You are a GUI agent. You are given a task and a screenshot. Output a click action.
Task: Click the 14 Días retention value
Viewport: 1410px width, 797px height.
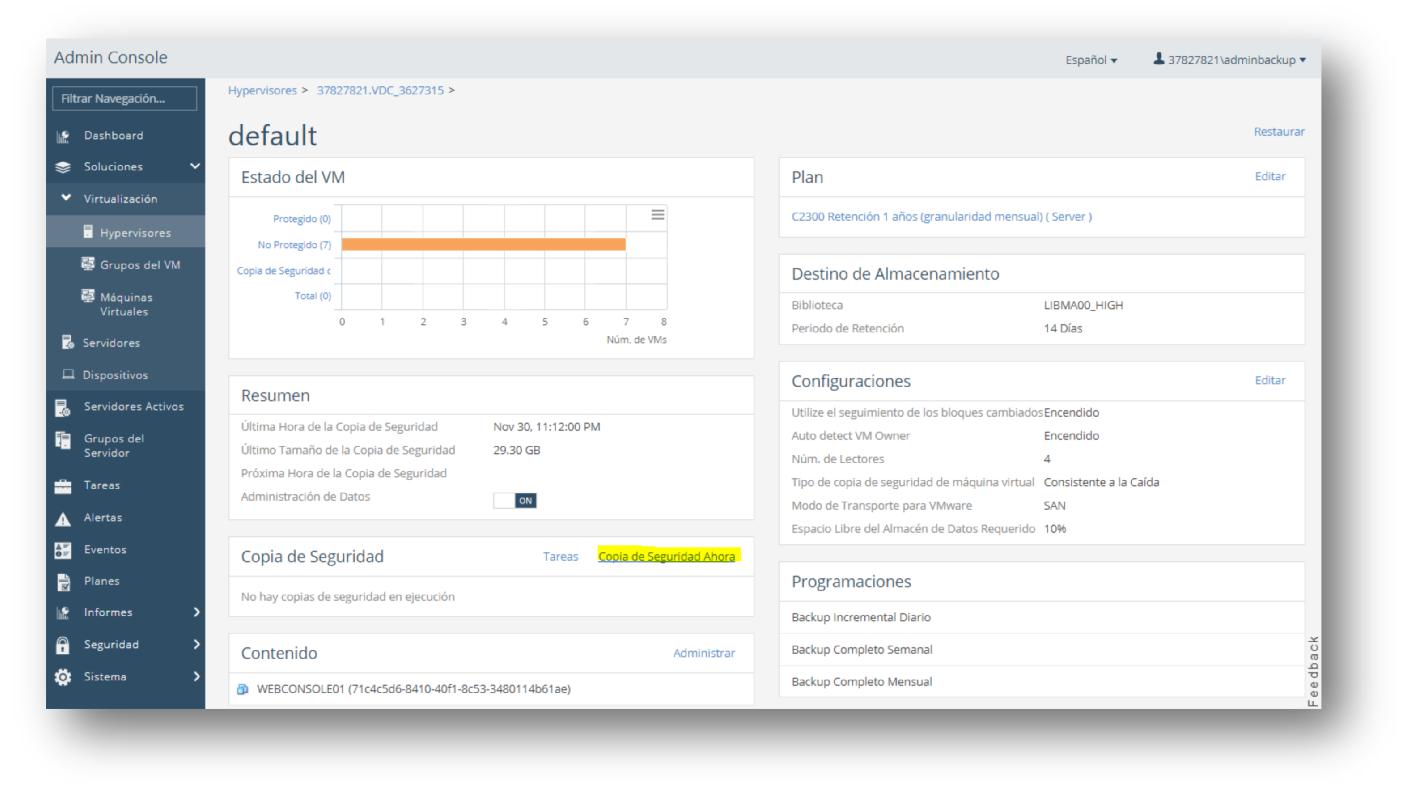(1063, 326)
